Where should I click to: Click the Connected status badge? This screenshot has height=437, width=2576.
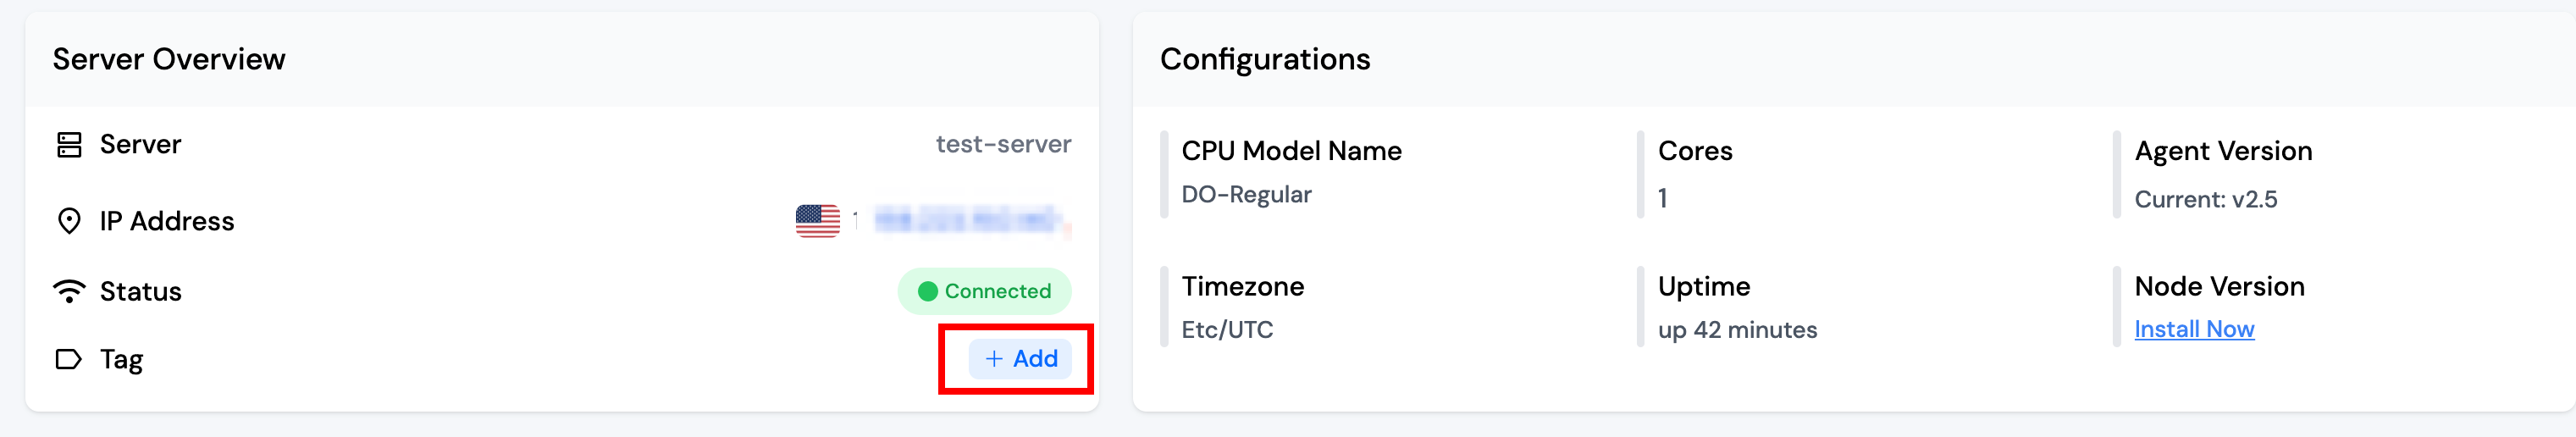coord(985,291)
